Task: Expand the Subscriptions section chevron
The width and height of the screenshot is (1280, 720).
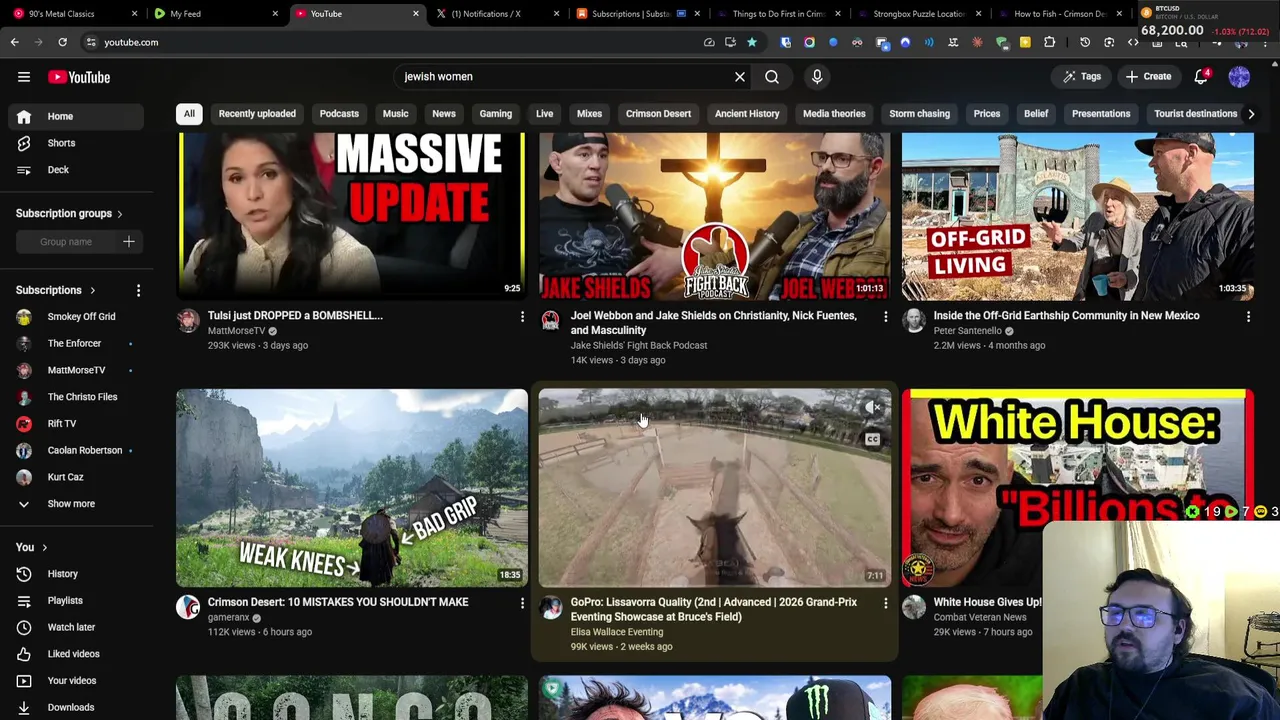Action: coord(92,291)
